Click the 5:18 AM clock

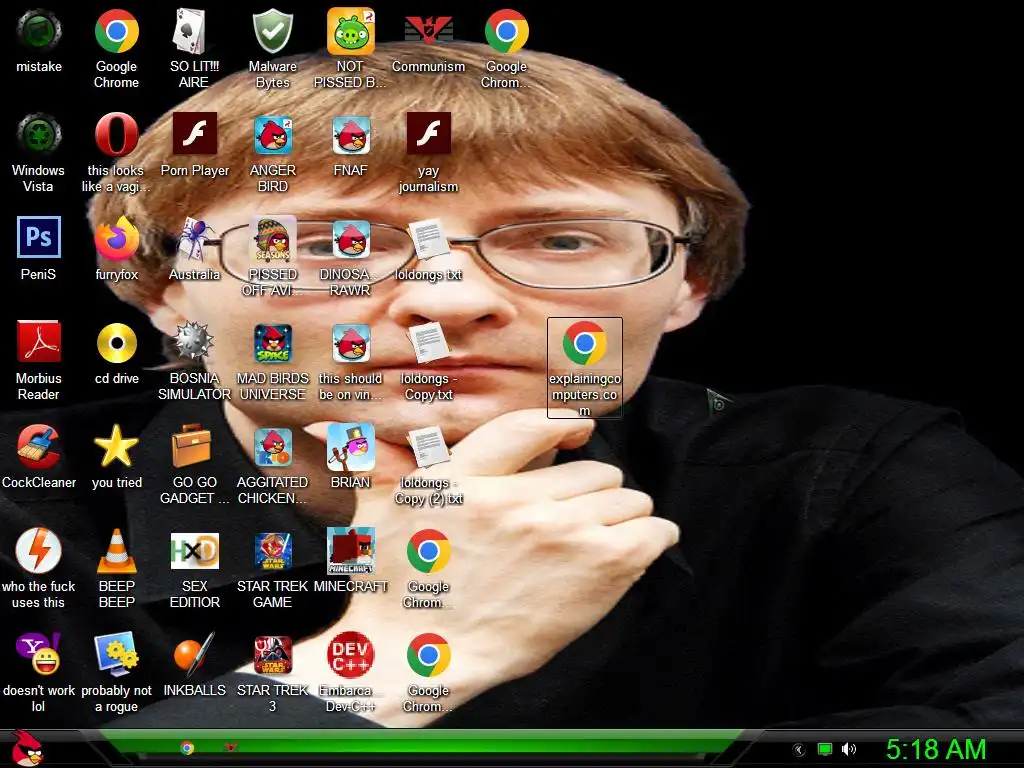936,750
